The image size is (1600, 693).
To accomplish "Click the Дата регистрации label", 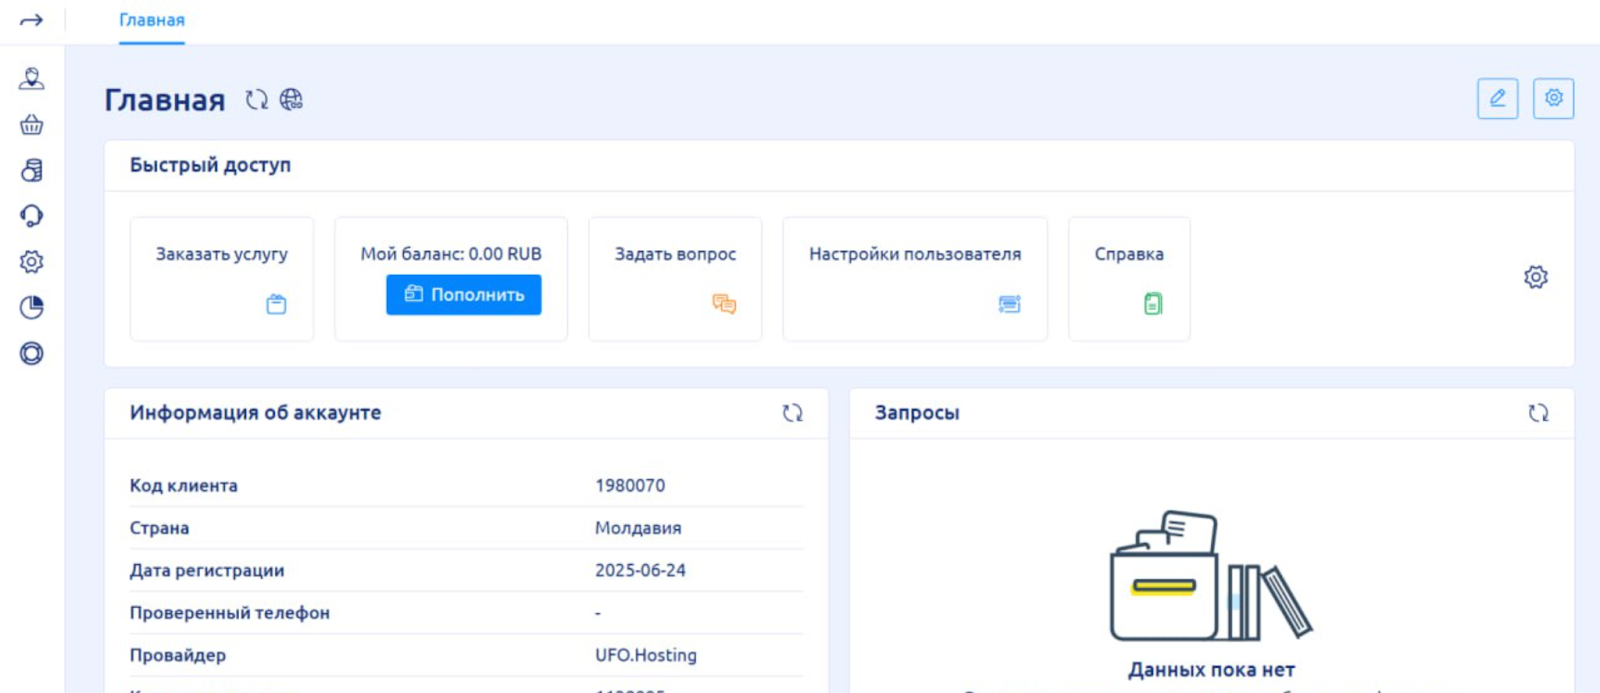I will point(207,570).
